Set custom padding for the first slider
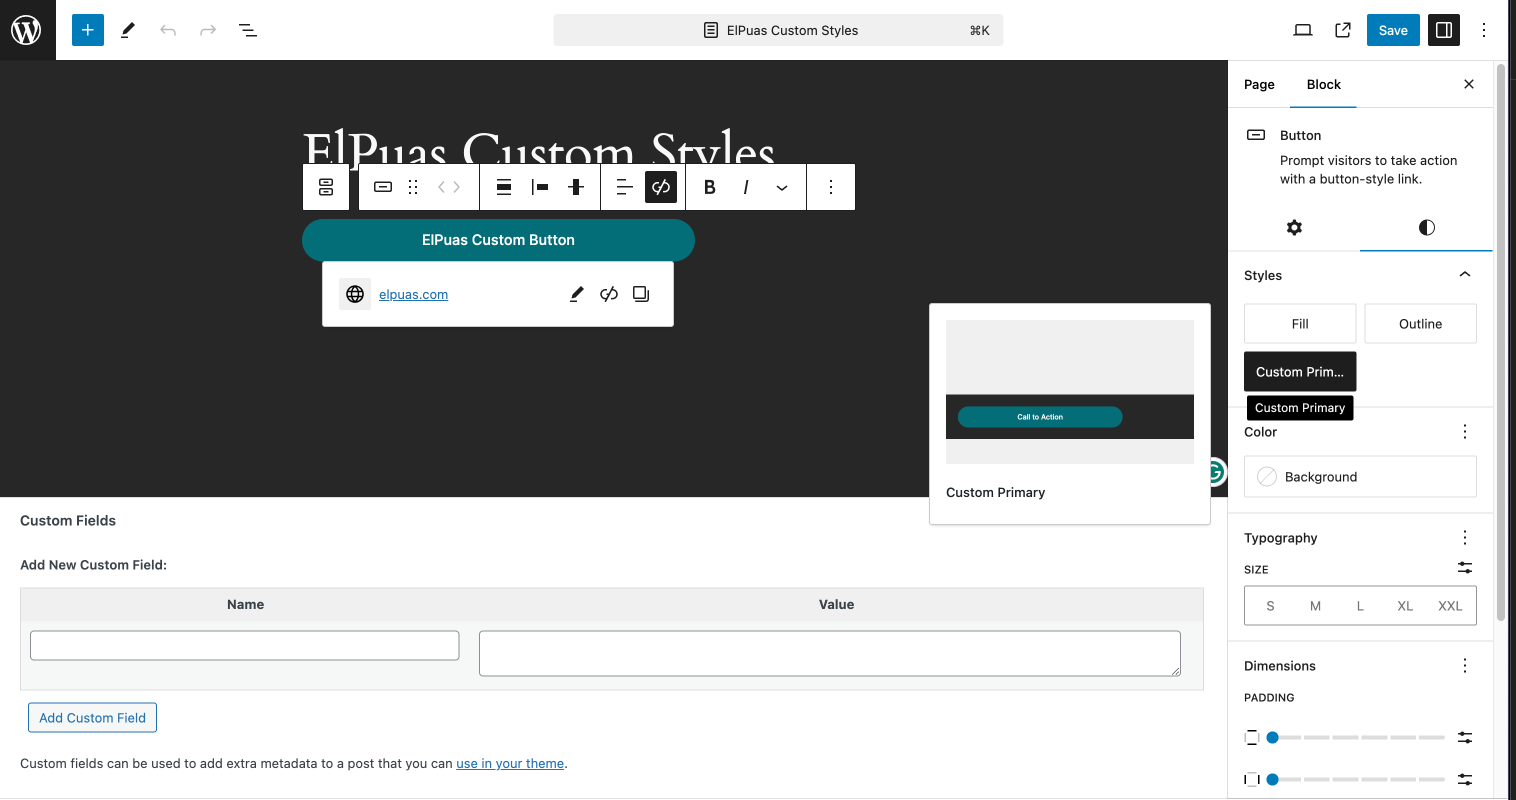Viewport: 1516px width, 800px height. 1465,737
